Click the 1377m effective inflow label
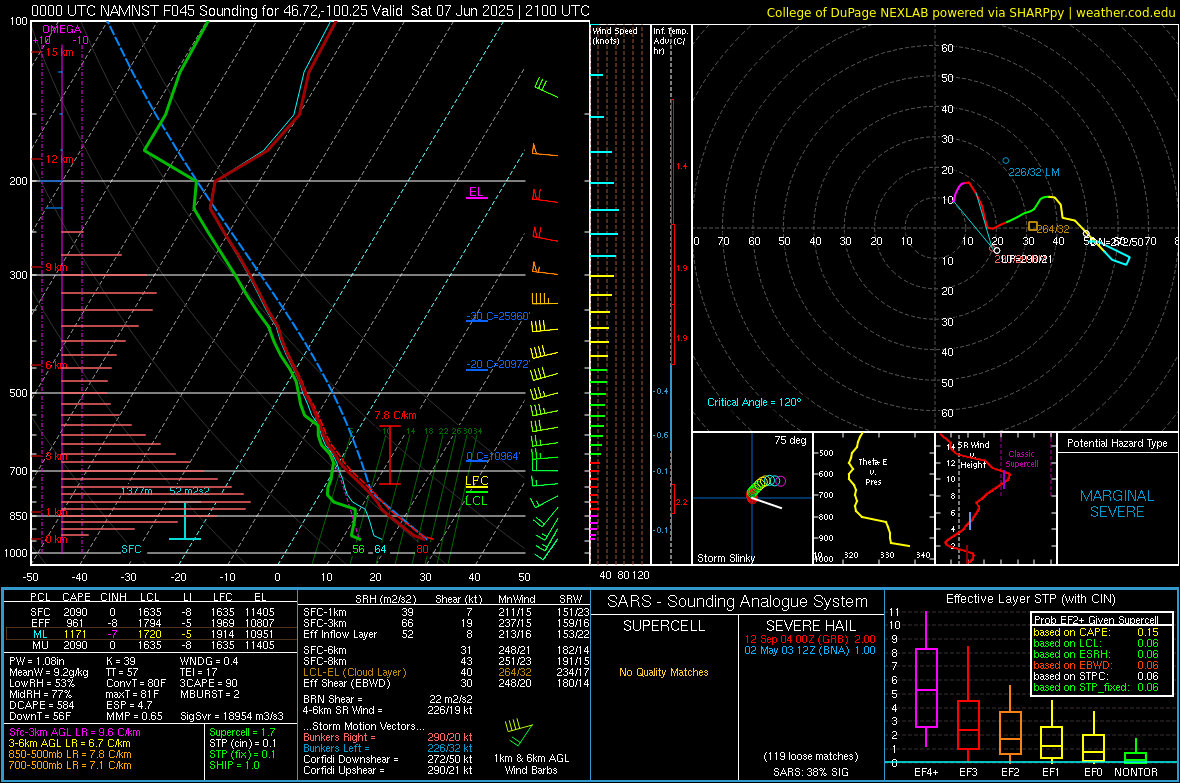 (137, 491)
